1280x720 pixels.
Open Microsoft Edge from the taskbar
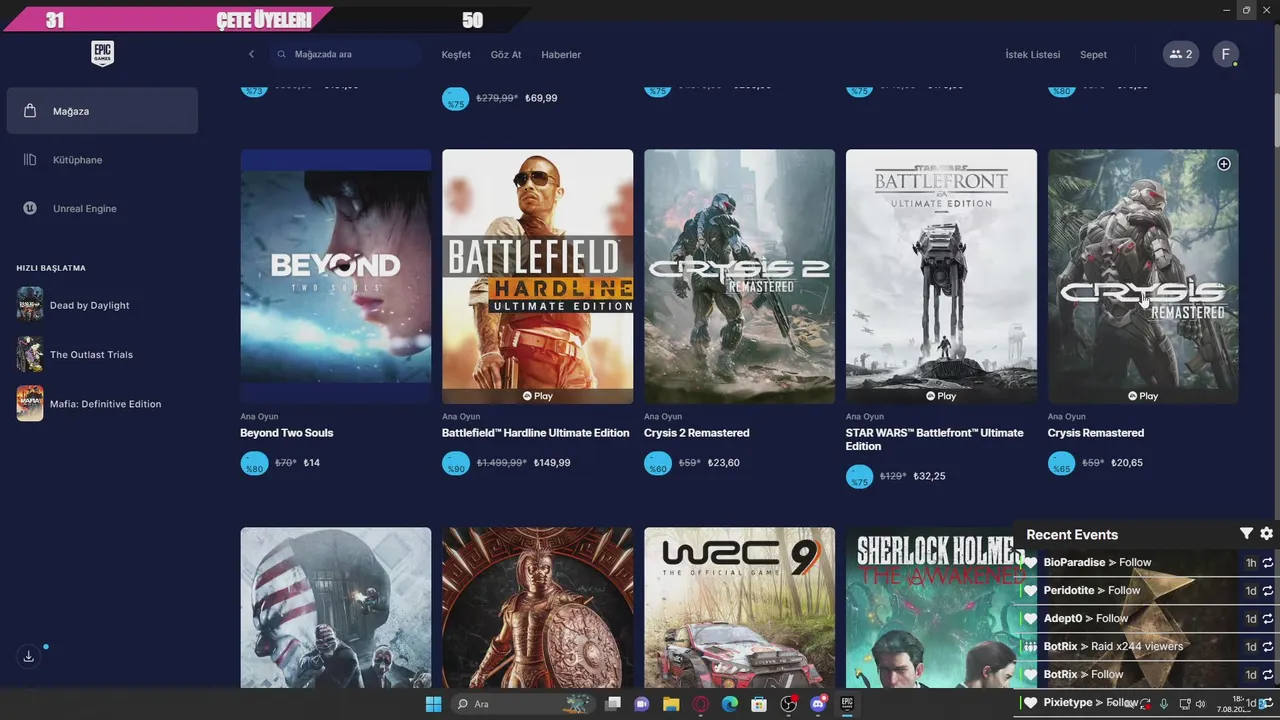click(730, 704)
